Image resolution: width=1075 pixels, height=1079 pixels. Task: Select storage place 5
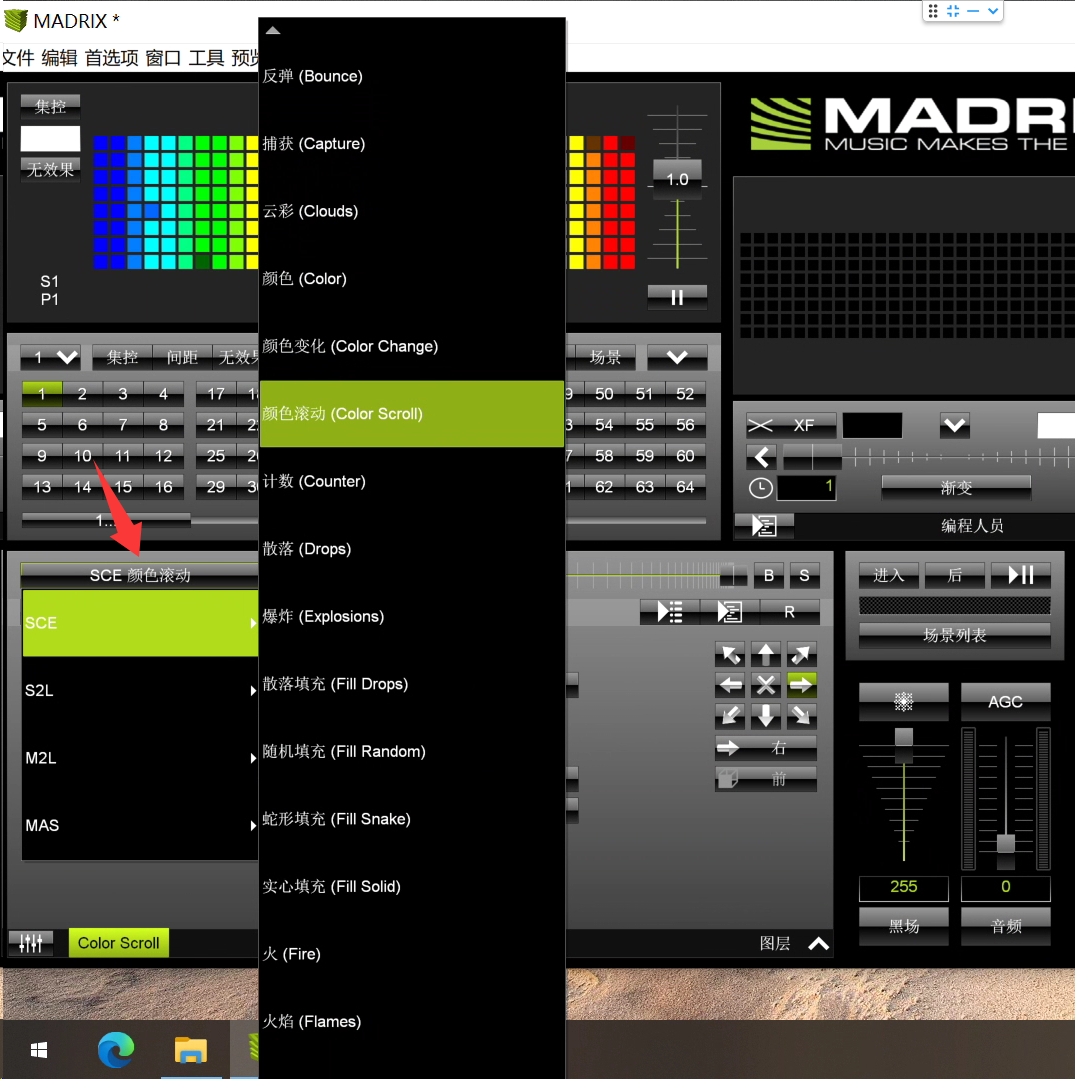[x=42, y=425]
